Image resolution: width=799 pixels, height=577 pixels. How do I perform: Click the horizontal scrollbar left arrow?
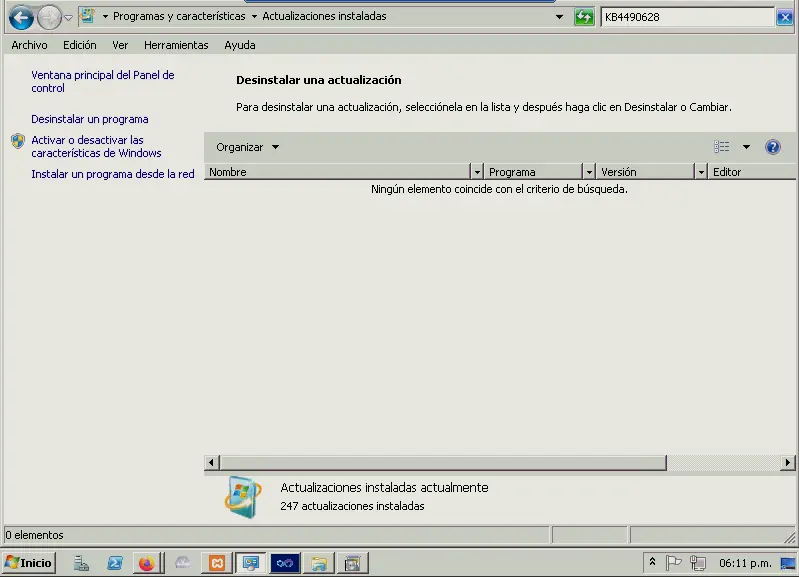click(x=211, y=463)
